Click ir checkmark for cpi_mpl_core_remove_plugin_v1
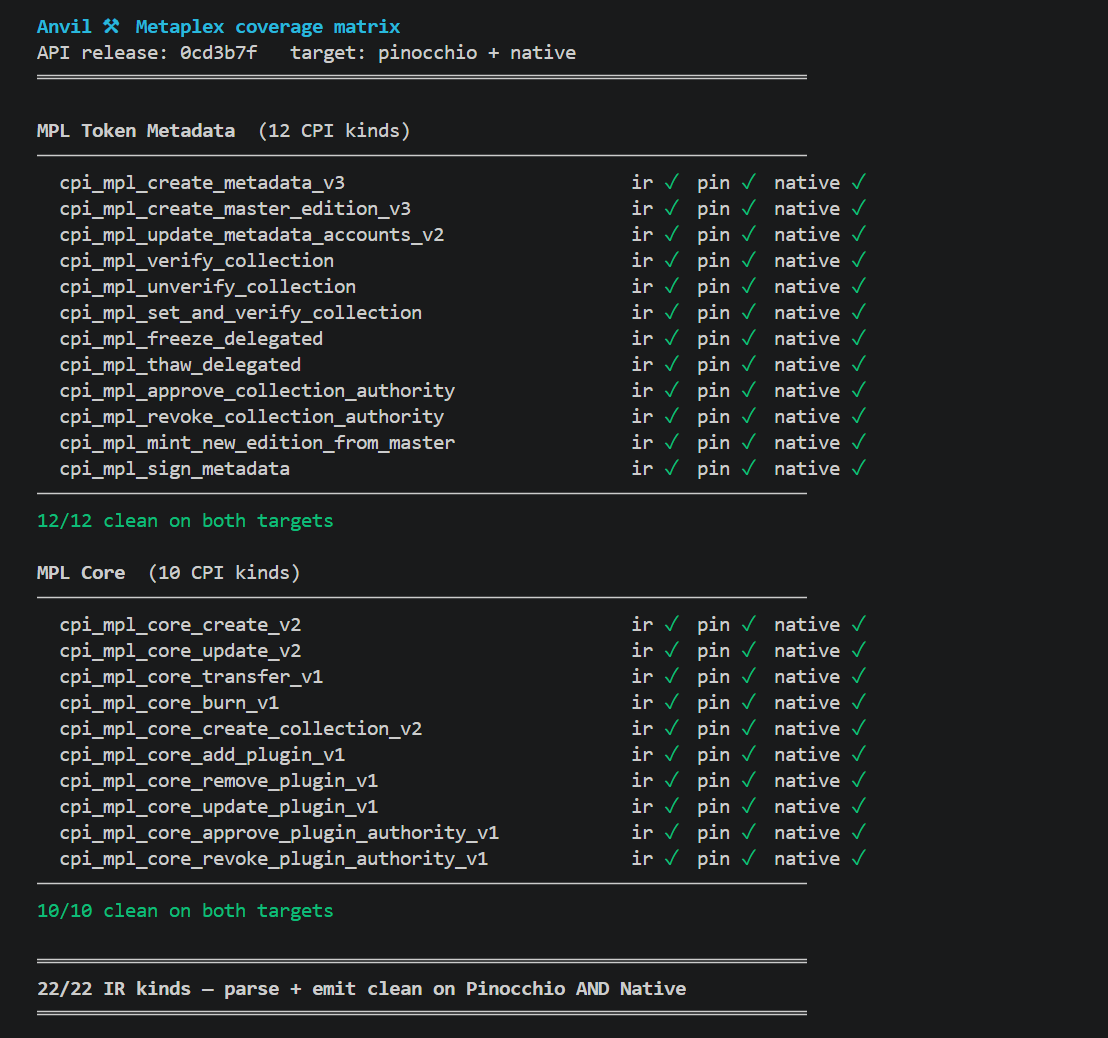The width and height of the screenshot is (1108, 1038). pyautogui.click(x=671, y=781)
